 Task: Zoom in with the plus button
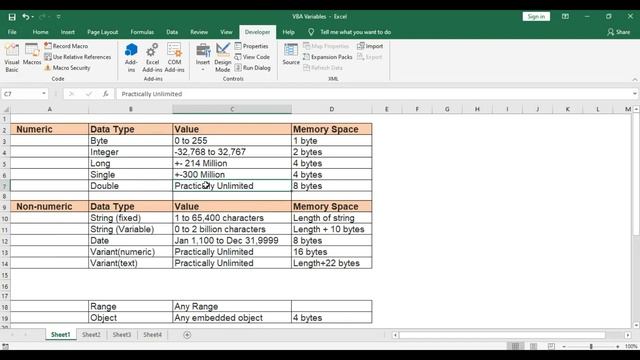coord(618,346)
